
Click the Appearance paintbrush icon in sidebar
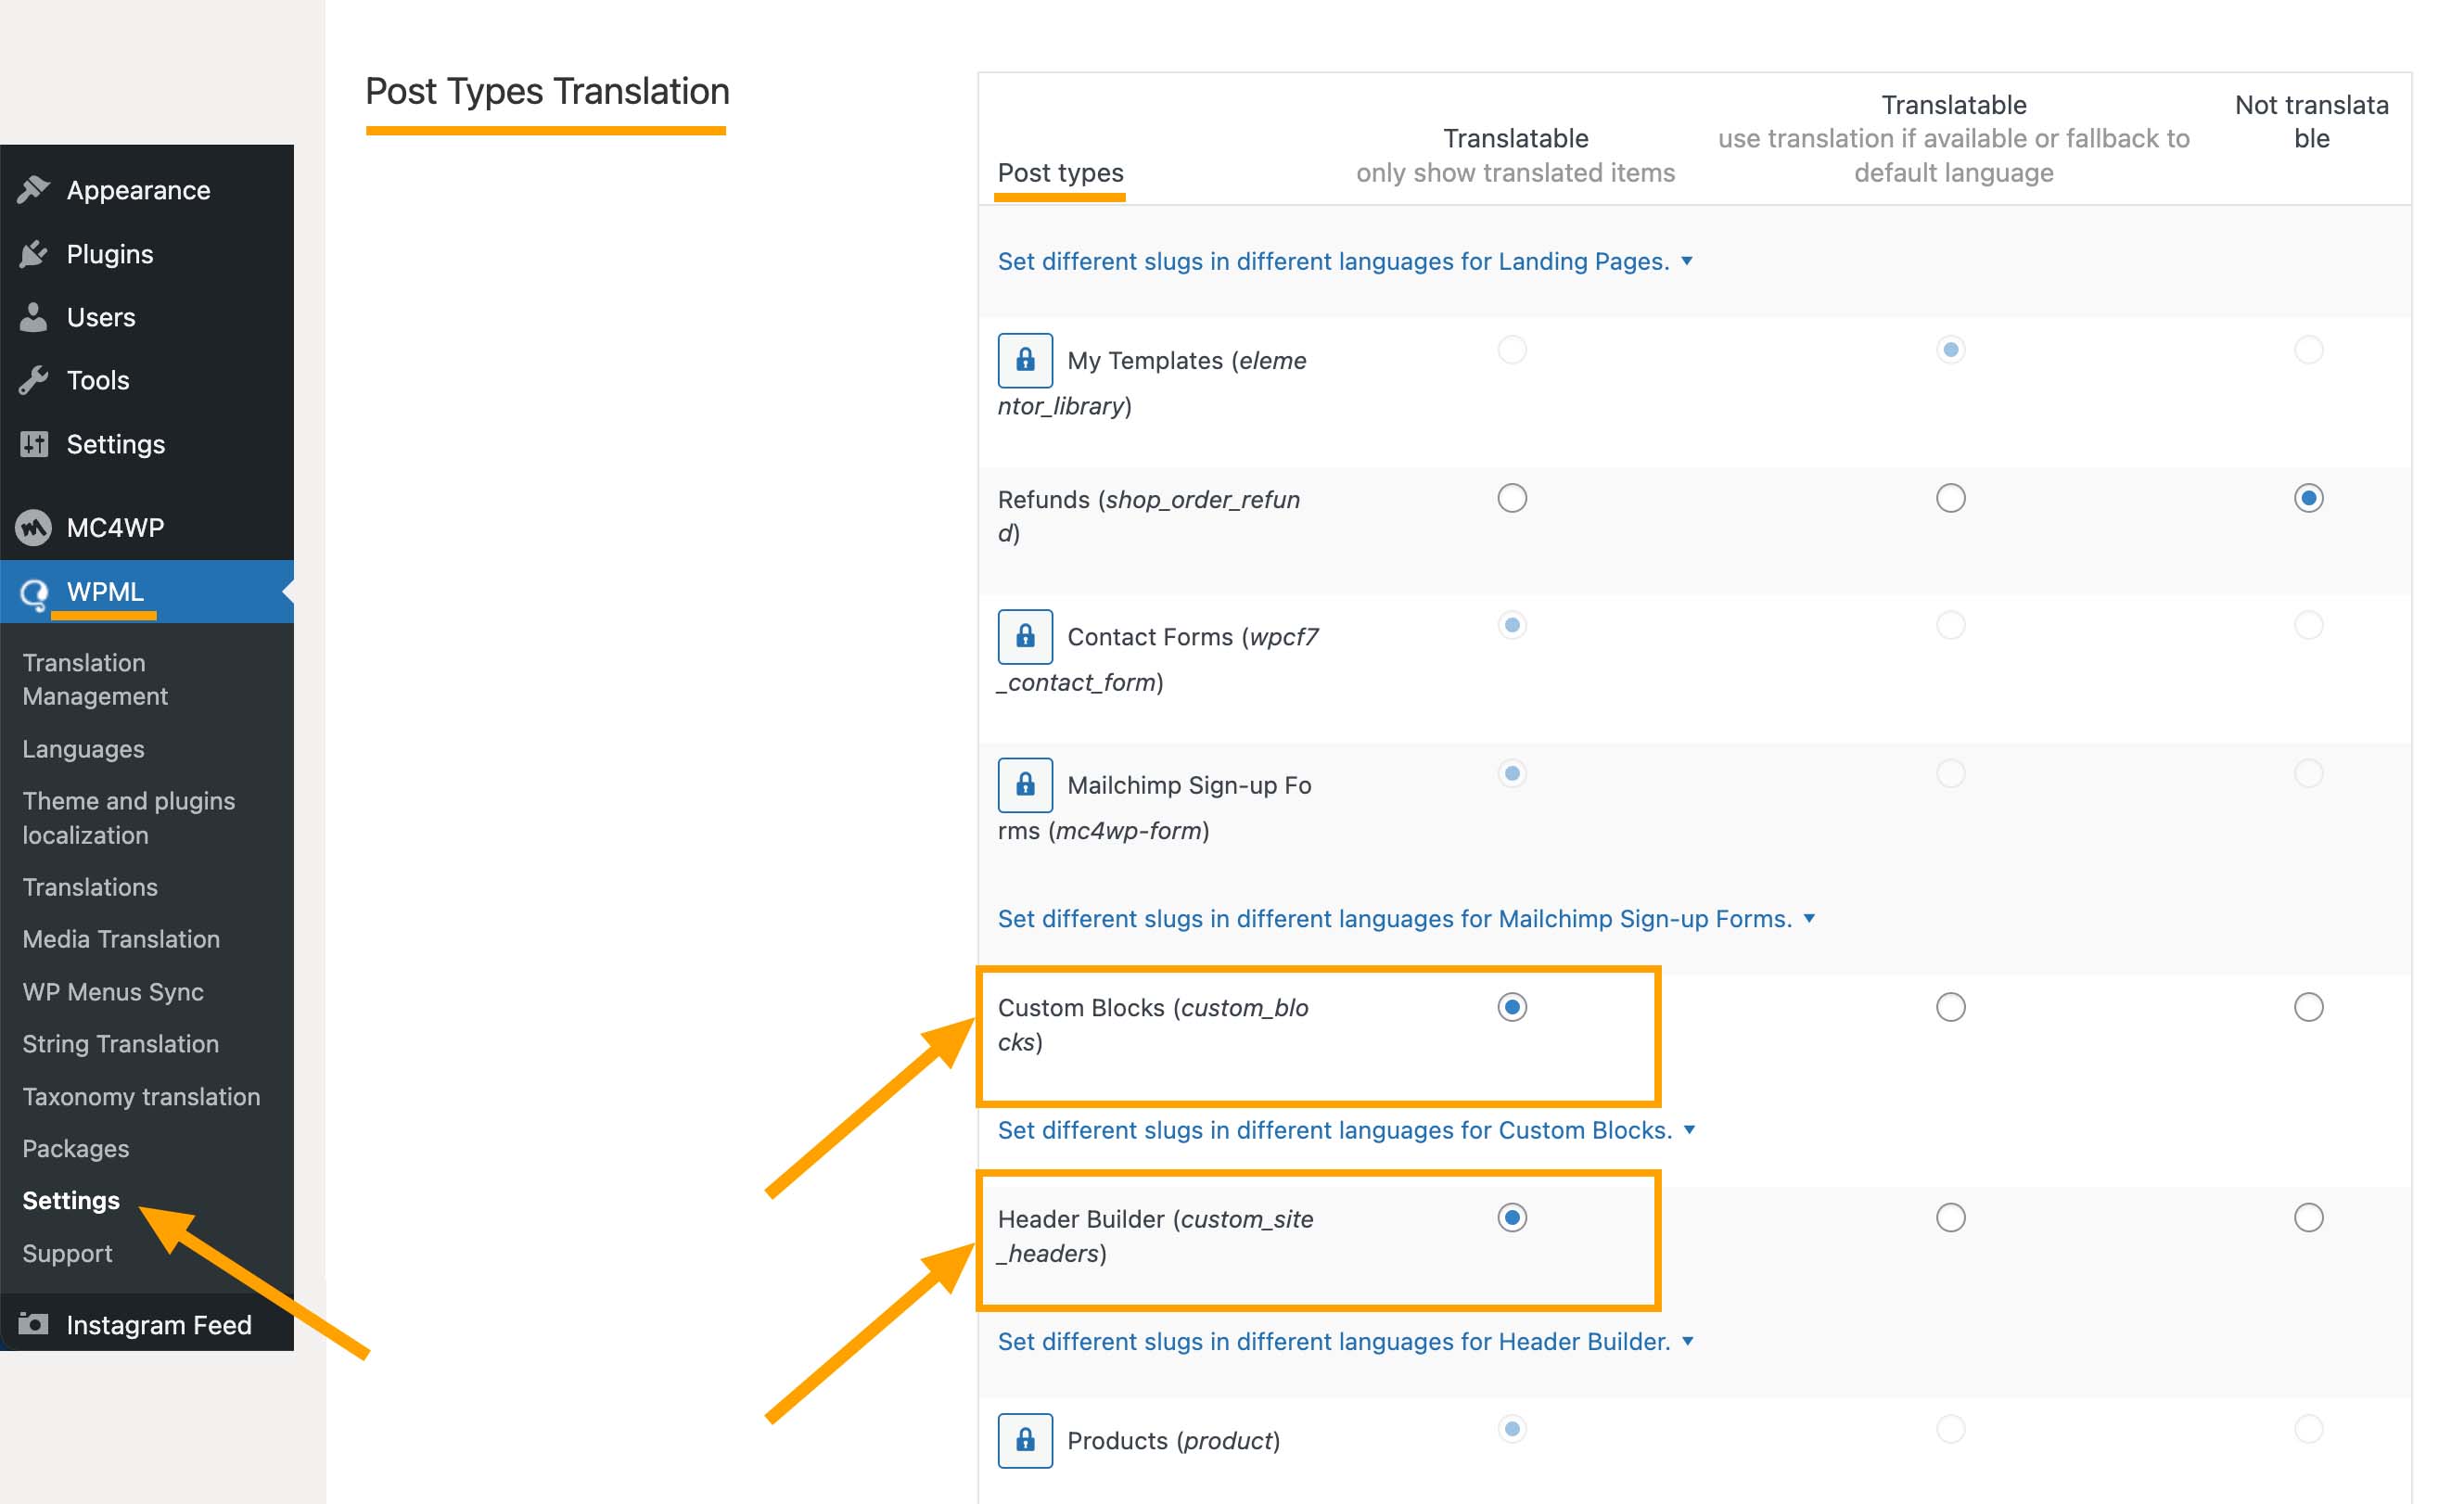click(33, 190)
